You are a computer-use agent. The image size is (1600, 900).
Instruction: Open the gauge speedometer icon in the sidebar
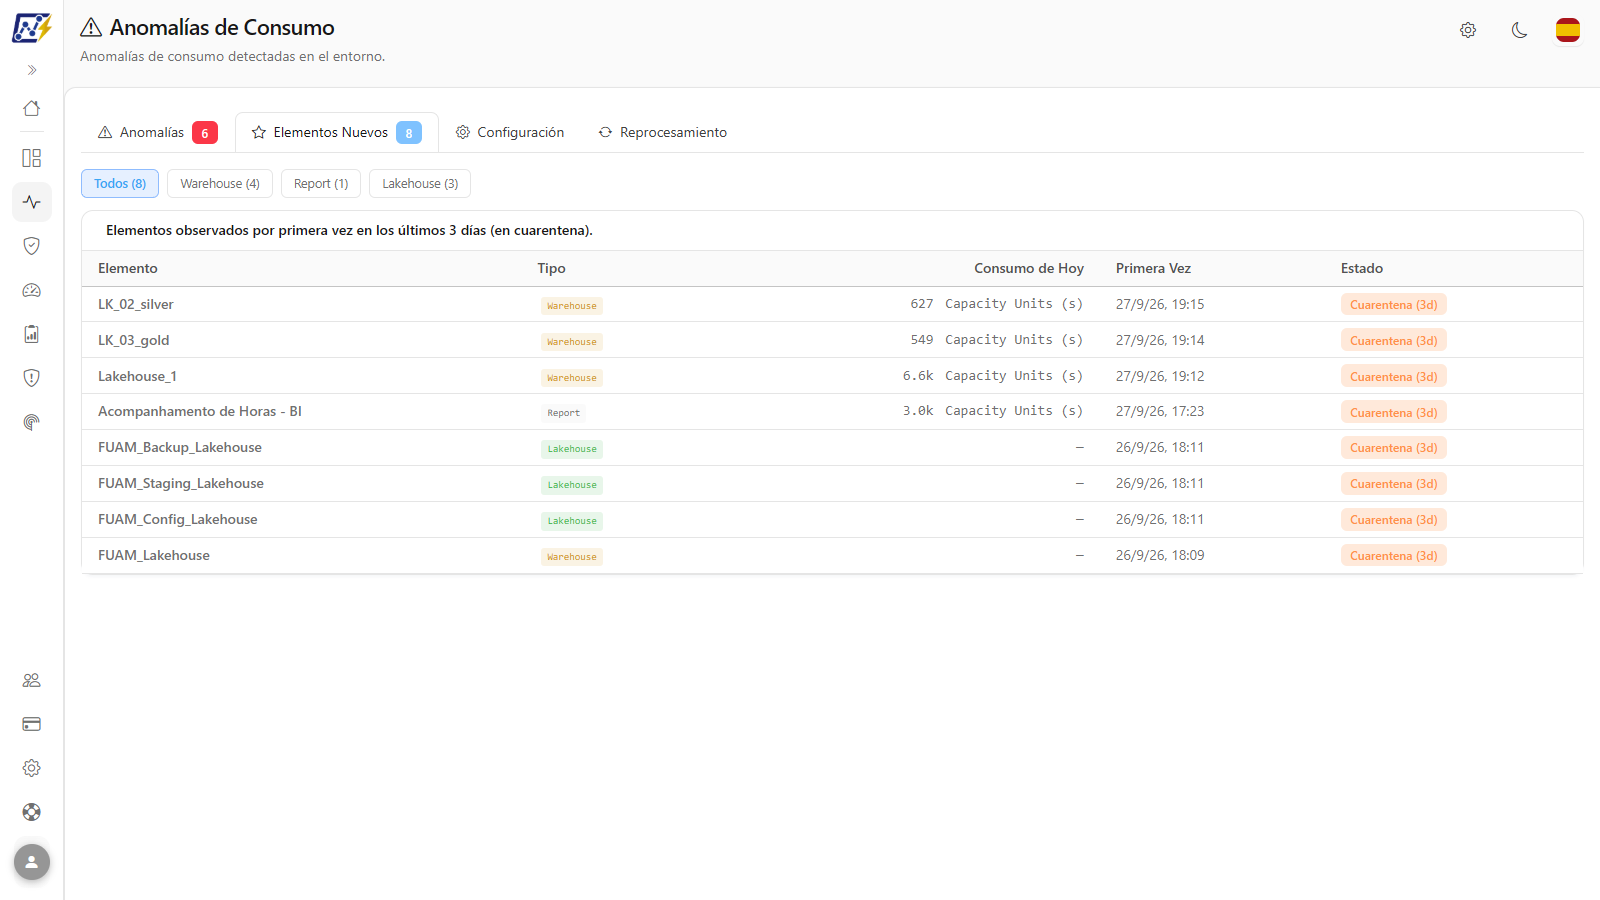(32, 290)
